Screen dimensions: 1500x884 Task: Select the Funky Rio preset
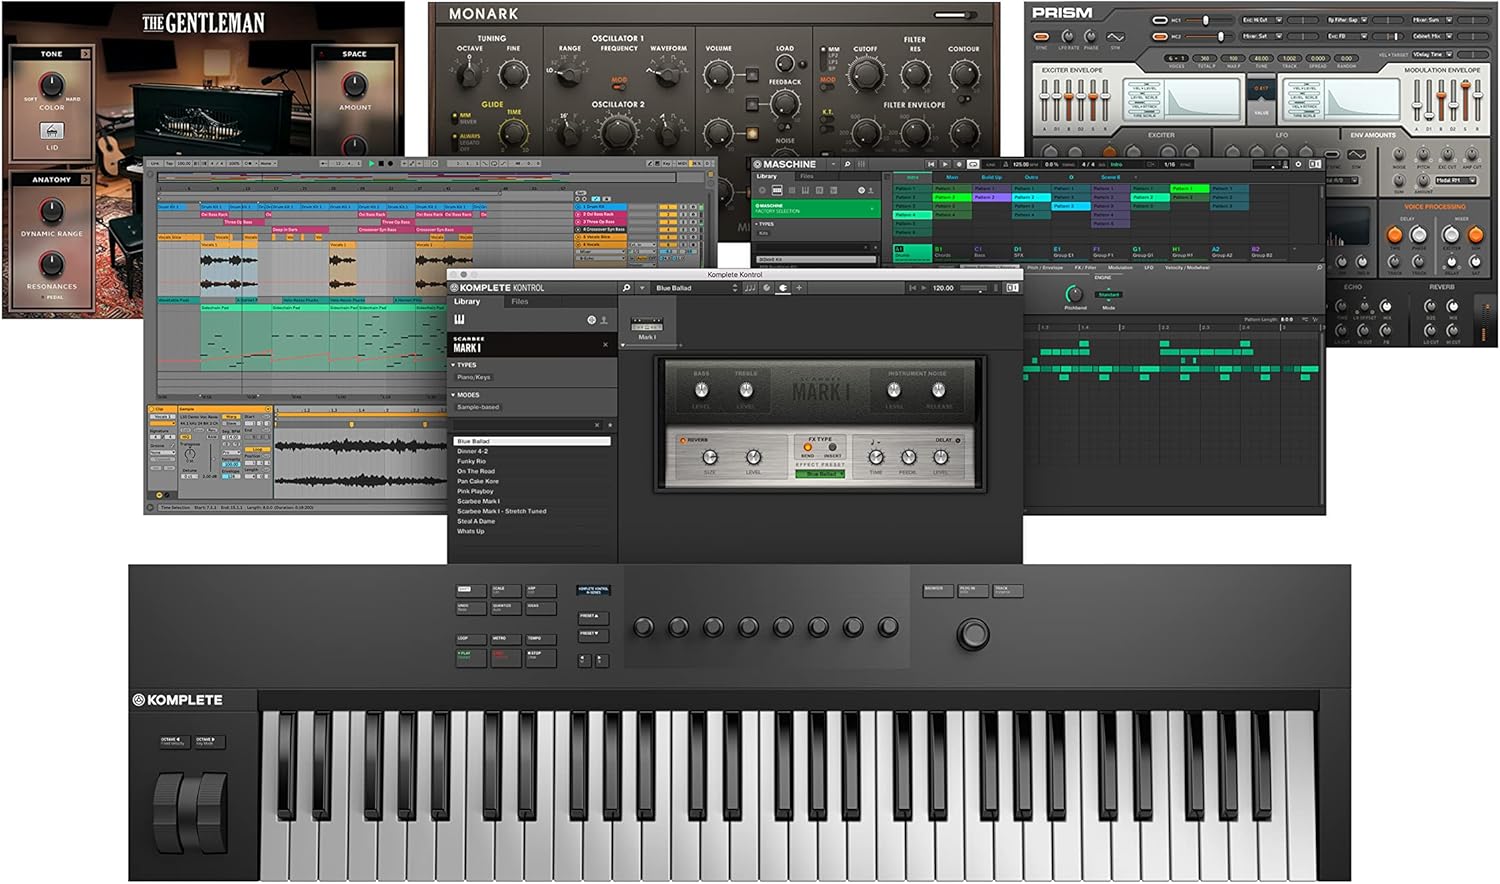(x=472, y=461)
